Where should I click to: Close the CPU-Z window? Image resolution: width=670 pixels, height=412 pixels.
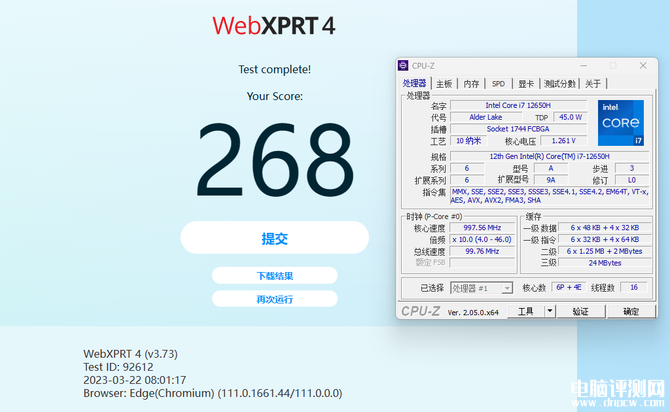(x=643, y=65)
